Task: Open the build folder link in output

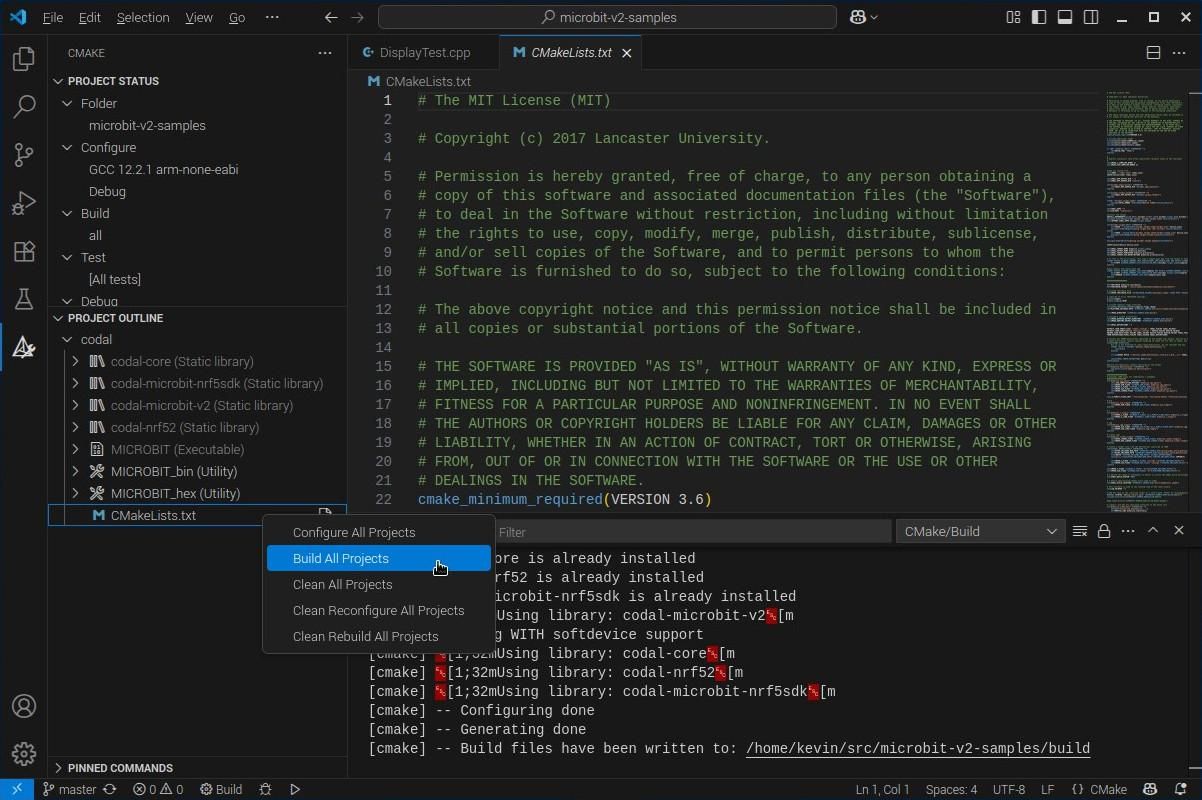Action: 916,748
